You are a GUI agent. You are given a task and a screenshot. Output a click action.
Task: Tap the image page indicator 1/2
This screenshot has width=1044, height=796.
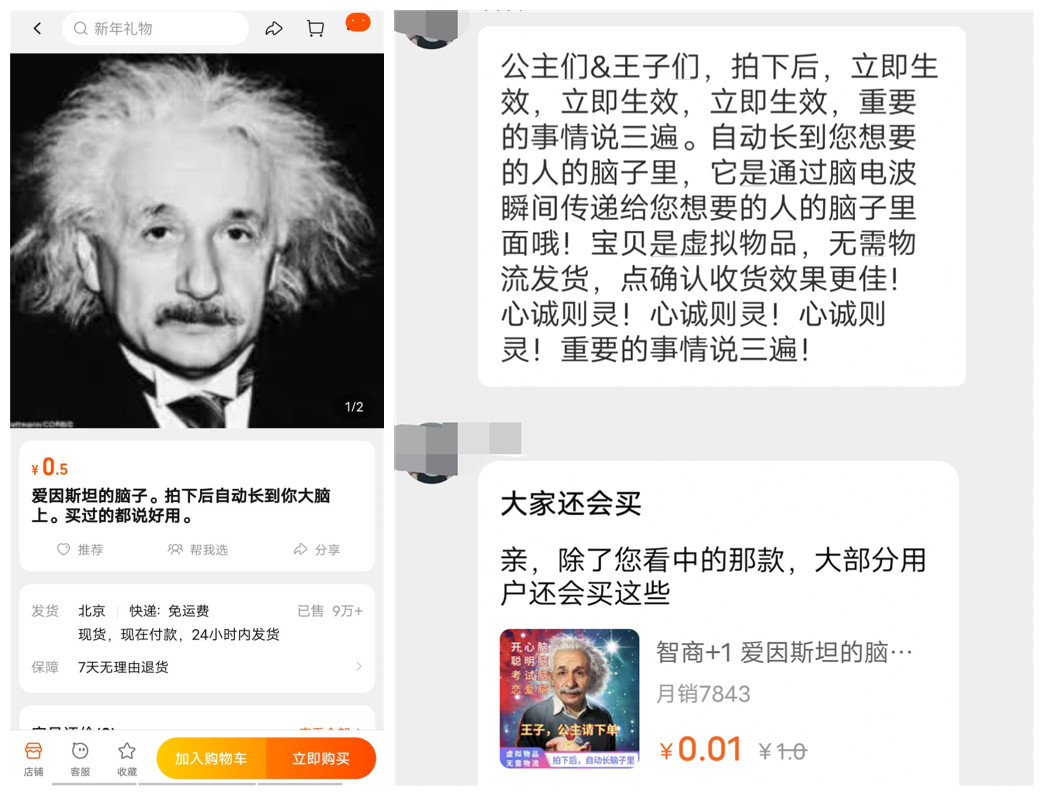pyautogui.click(x=354, y=407)
